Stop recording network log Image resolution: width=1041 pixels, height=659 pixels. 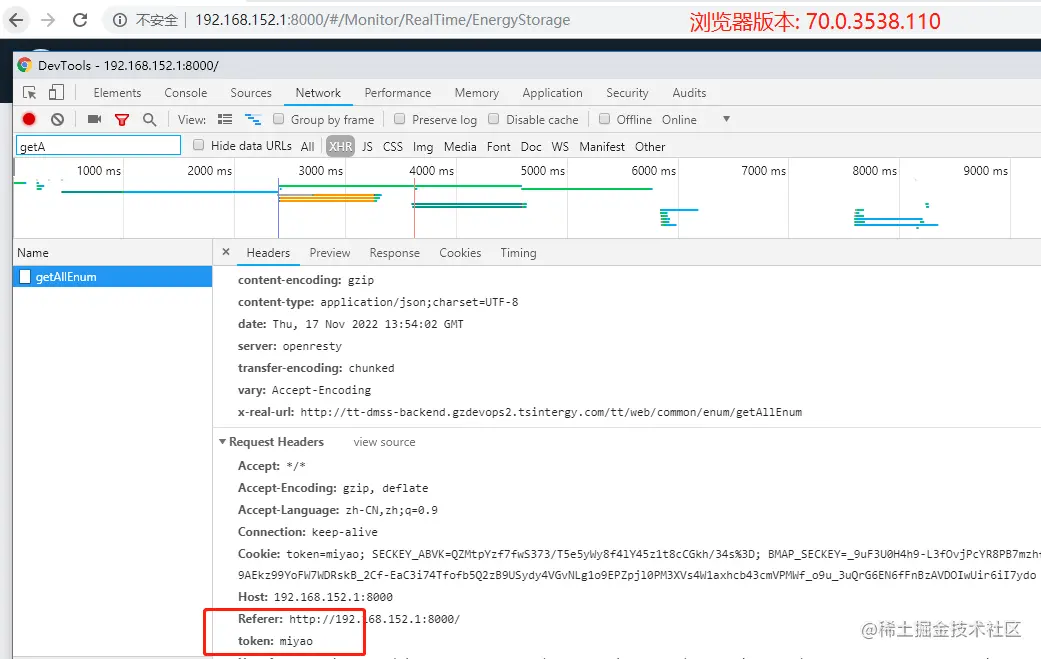(x=29, y=119)
